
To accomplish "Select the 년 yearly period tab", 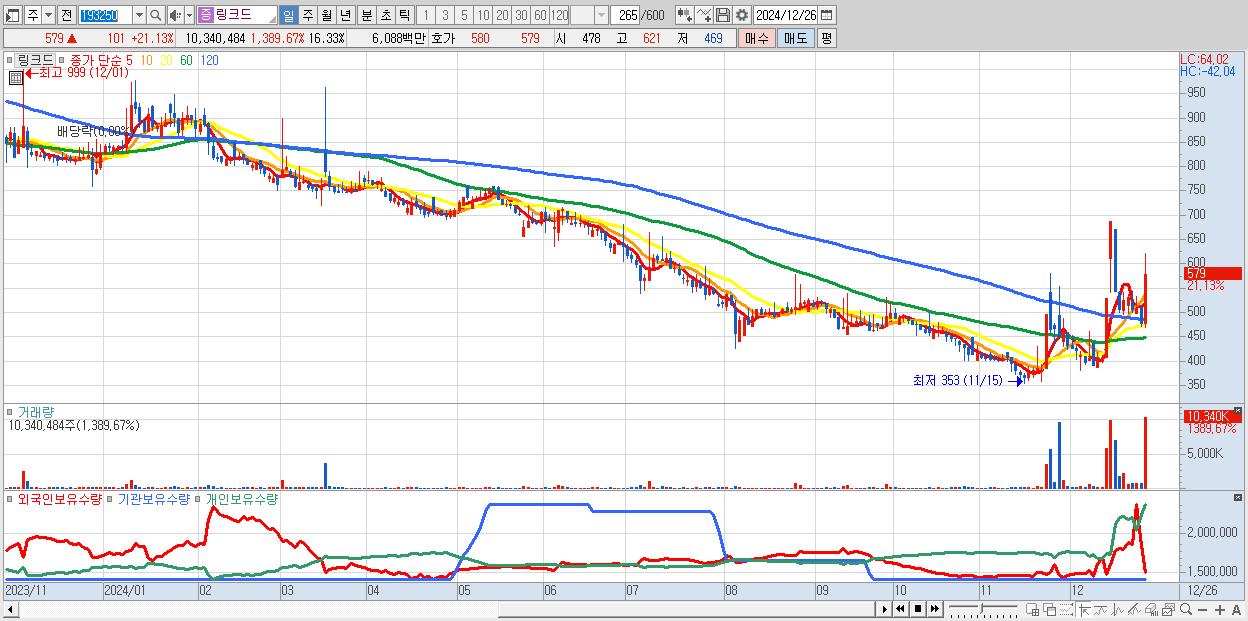I will pos(345,16).
